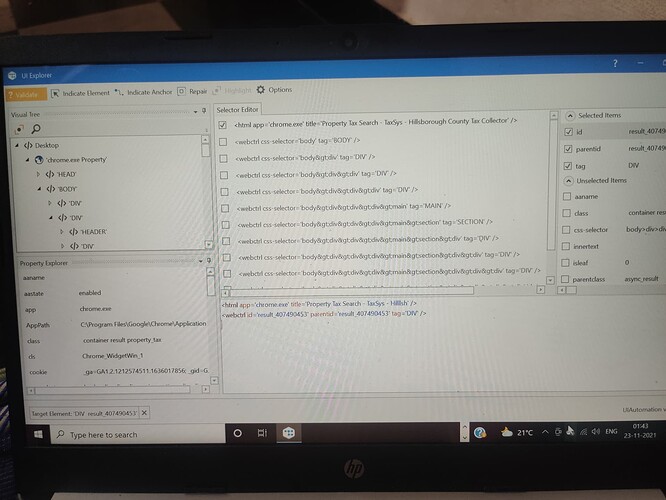Check the css-selector unselected item

point(566,230)
